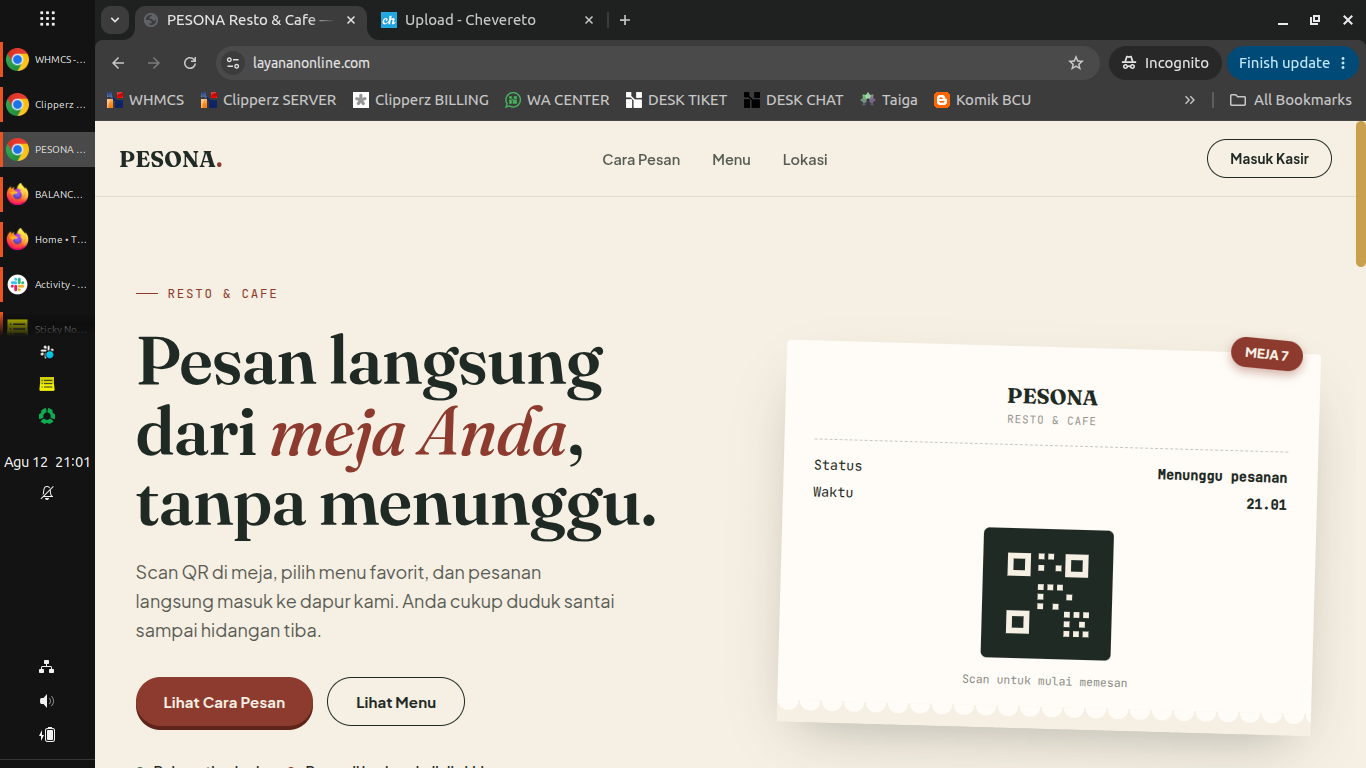Open the All Bookmarks folder
This screenshot has height=768, width=1366.
pyautogui.click(x=1290, y=100)
